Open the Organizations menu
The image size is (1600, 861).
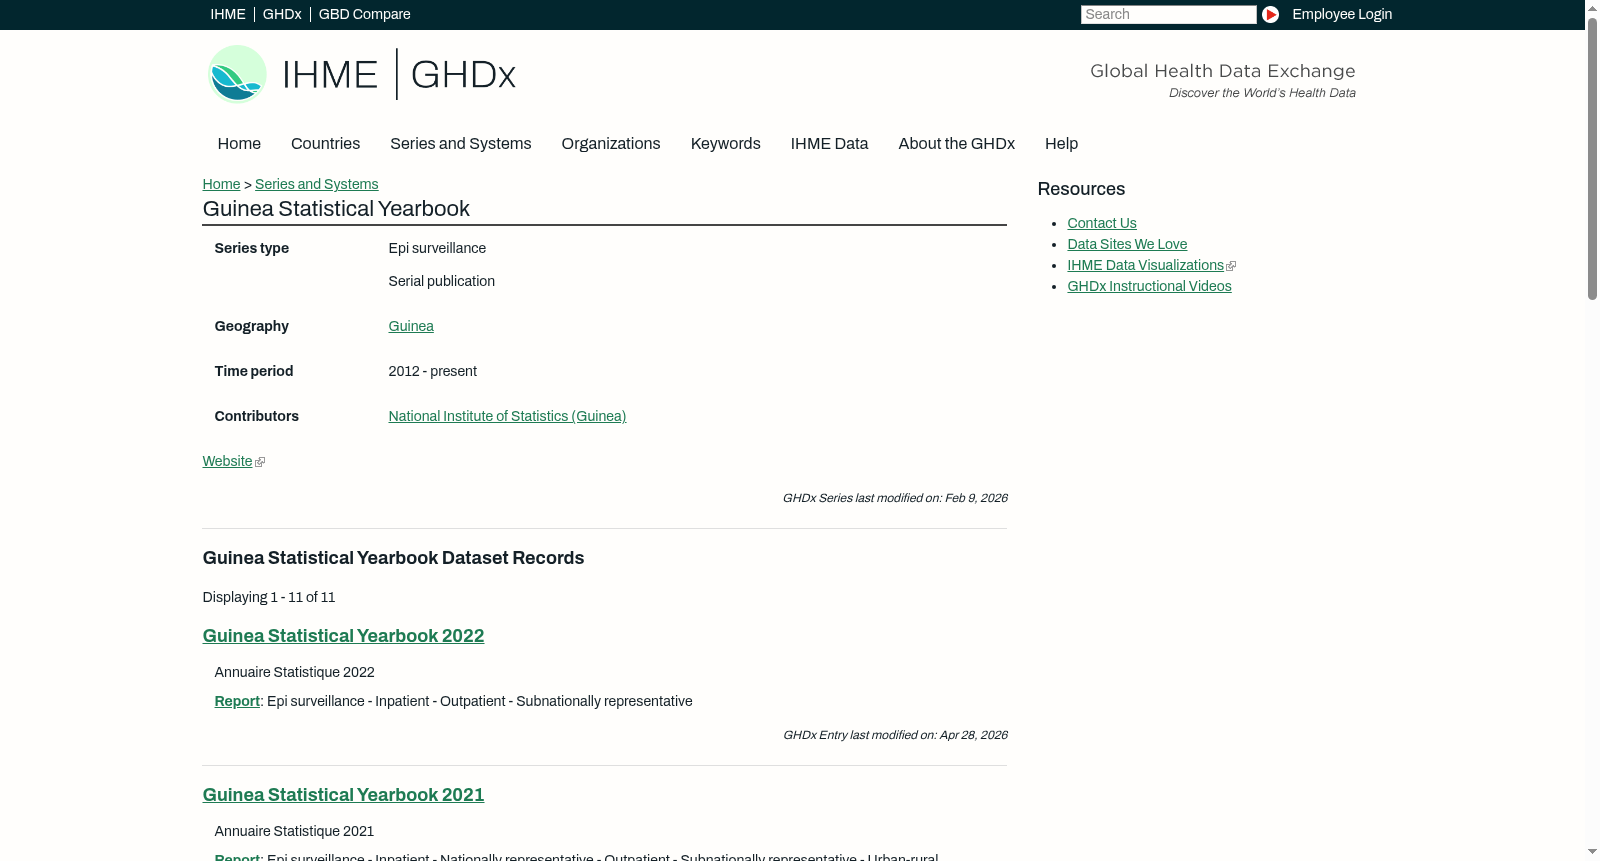(611, 144)
